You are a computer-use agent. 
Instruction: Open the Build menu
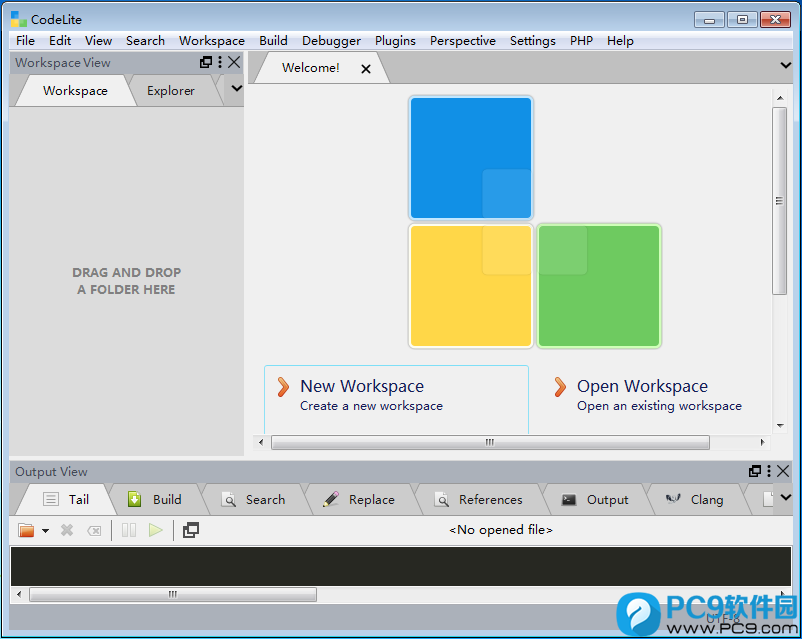(x=273, y=40)
